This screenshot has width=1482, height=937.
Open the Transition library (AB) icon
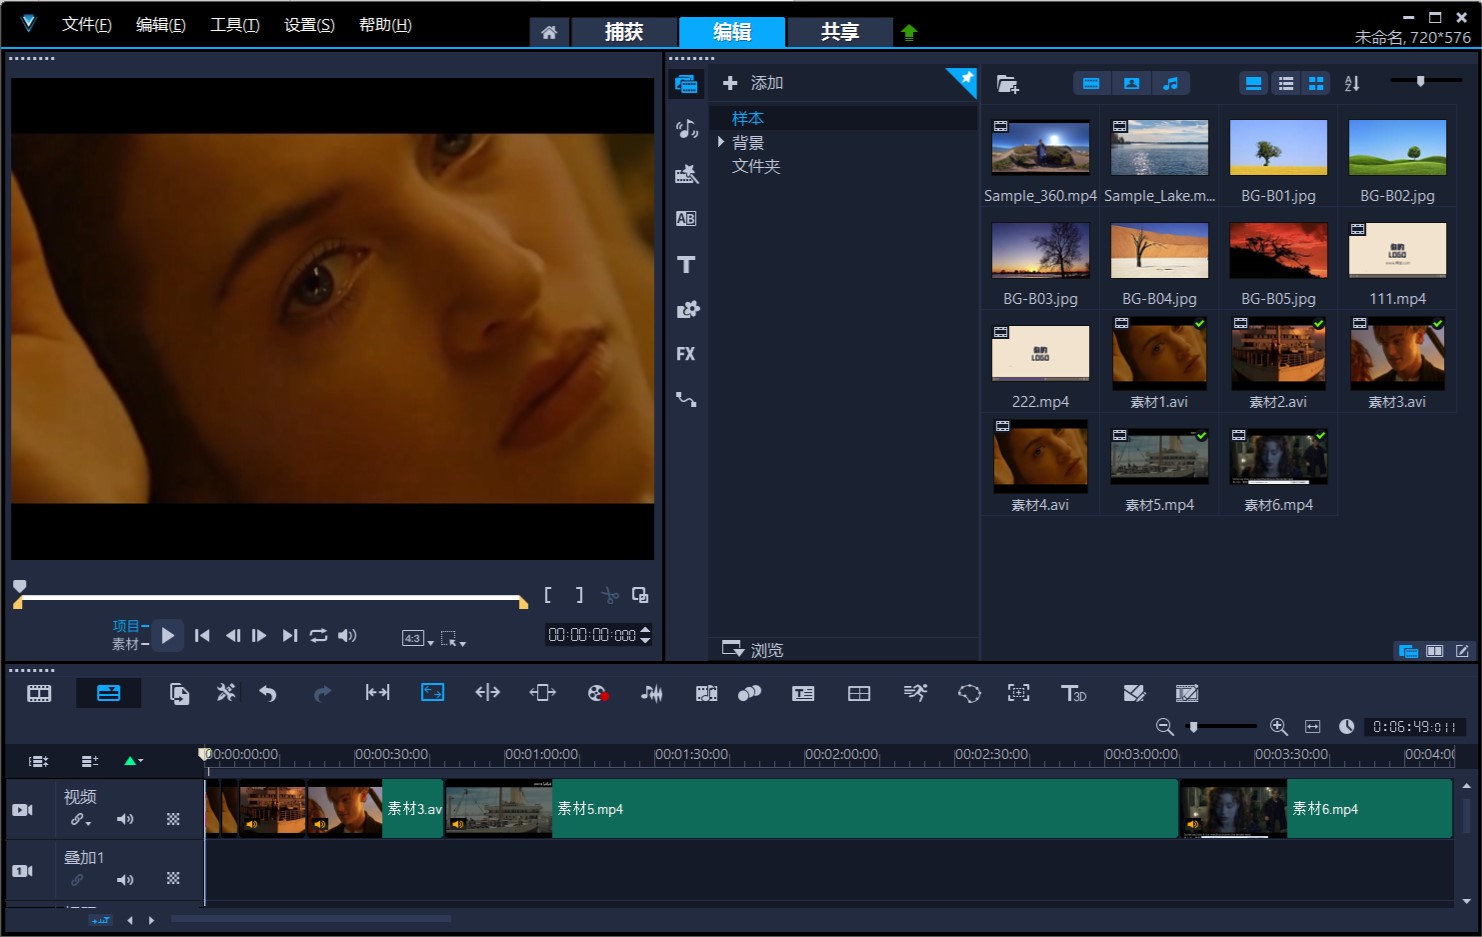pos(686,219)
